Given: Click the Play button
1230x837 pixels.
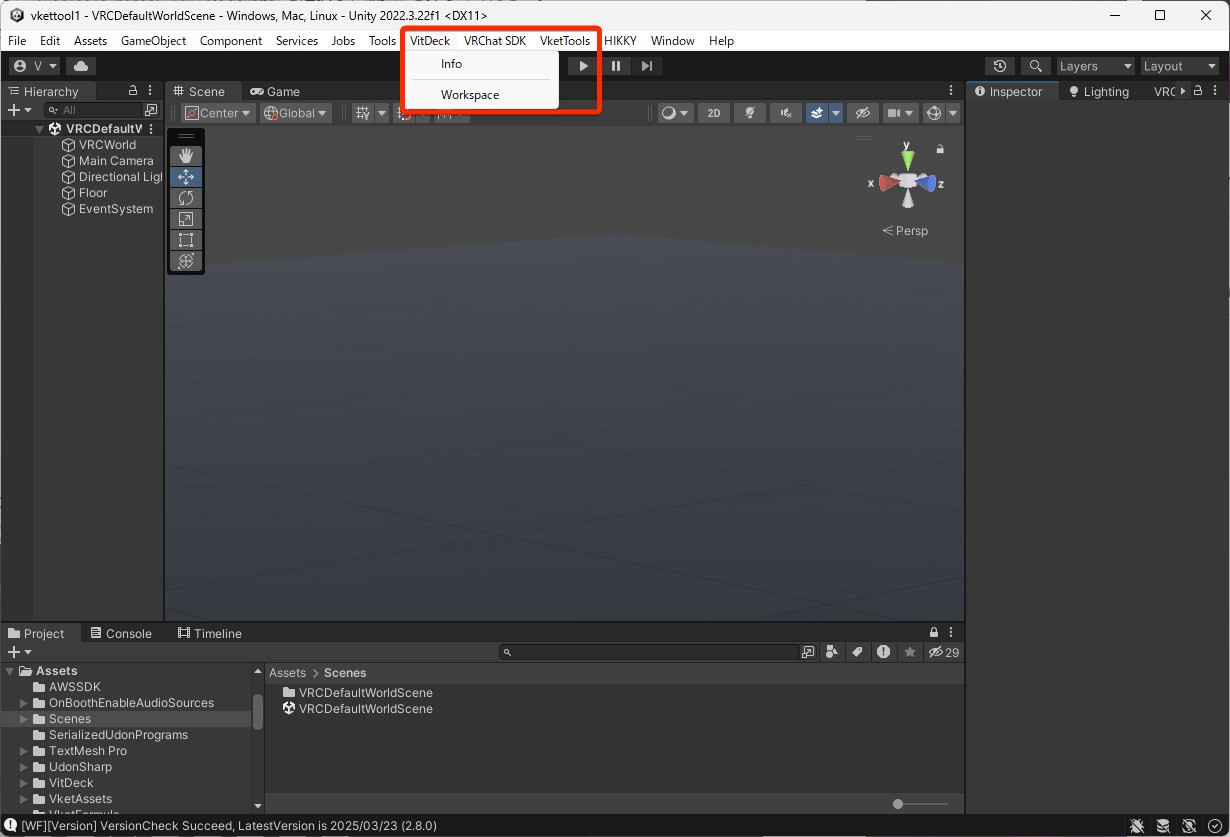Looking at the screenshot, I should (584, 66).
